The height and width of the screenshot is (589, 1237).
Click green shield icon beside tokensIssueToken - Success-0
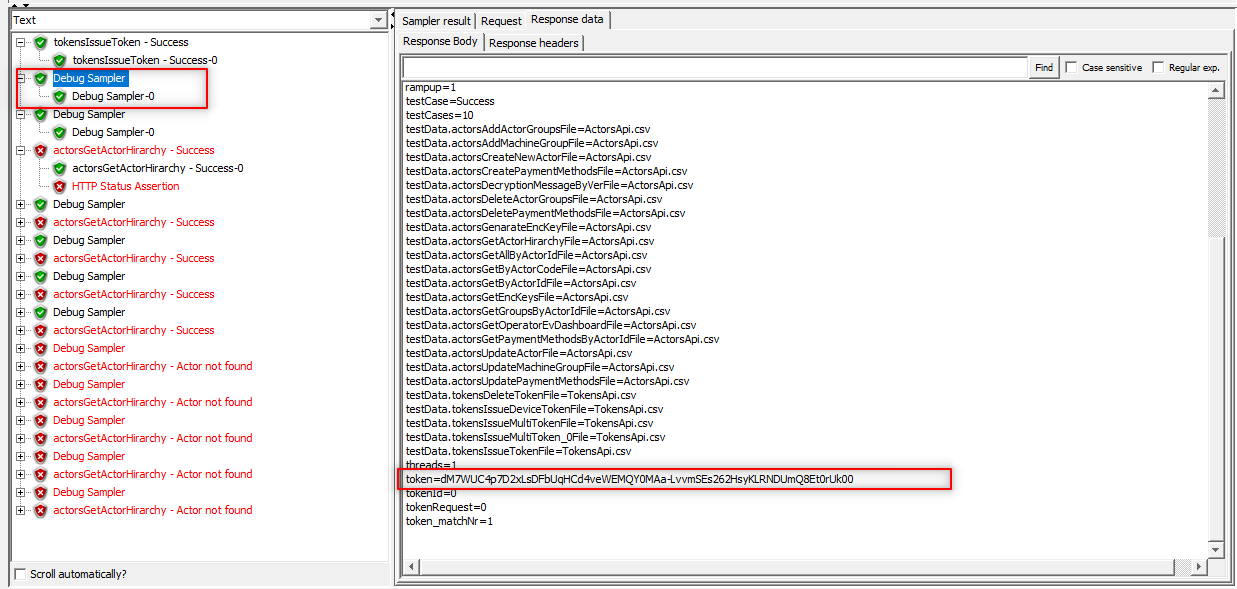tap(59, 60)
